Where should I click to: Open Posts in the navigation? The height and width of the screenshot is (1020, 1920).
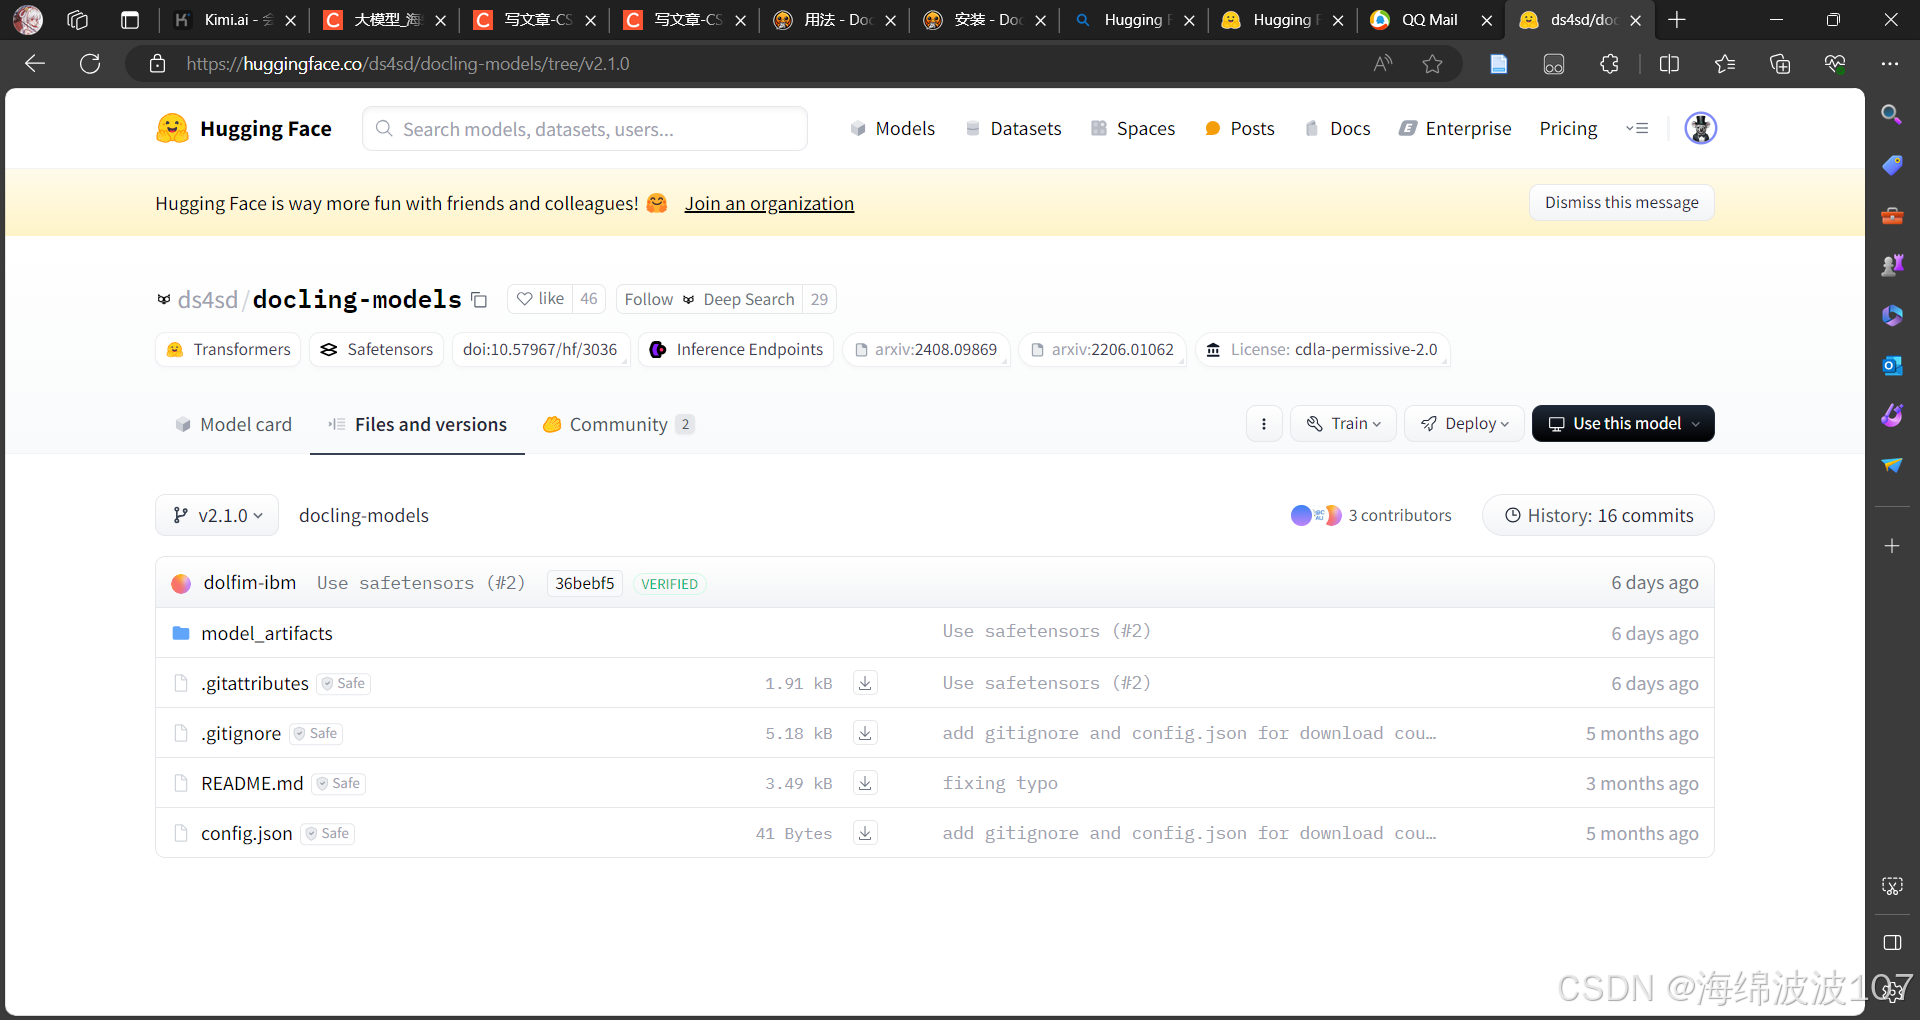point(1240,128)
